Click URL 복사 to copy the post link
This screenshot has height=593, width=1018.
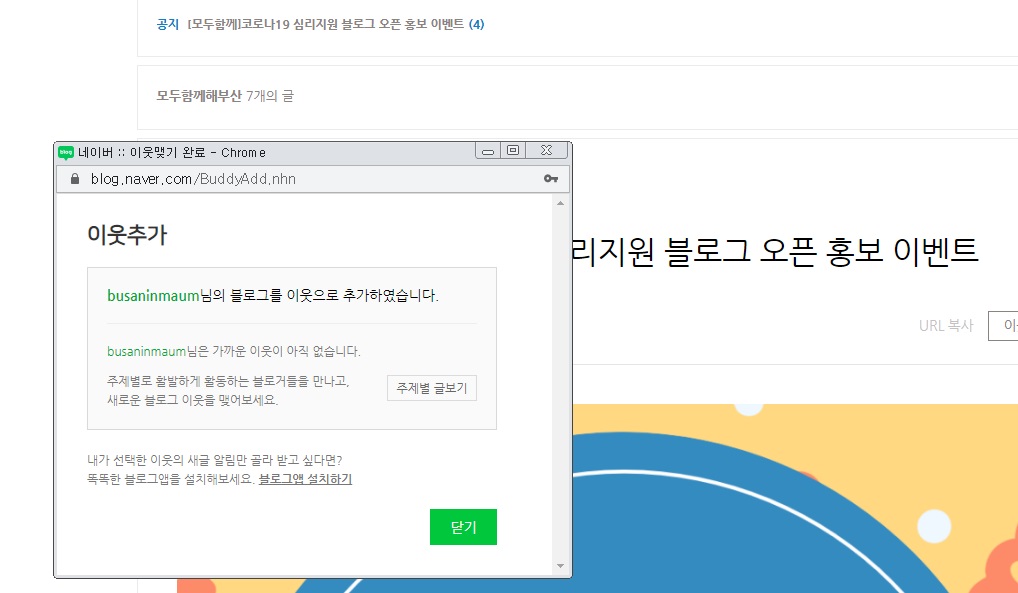pos(945,326)
